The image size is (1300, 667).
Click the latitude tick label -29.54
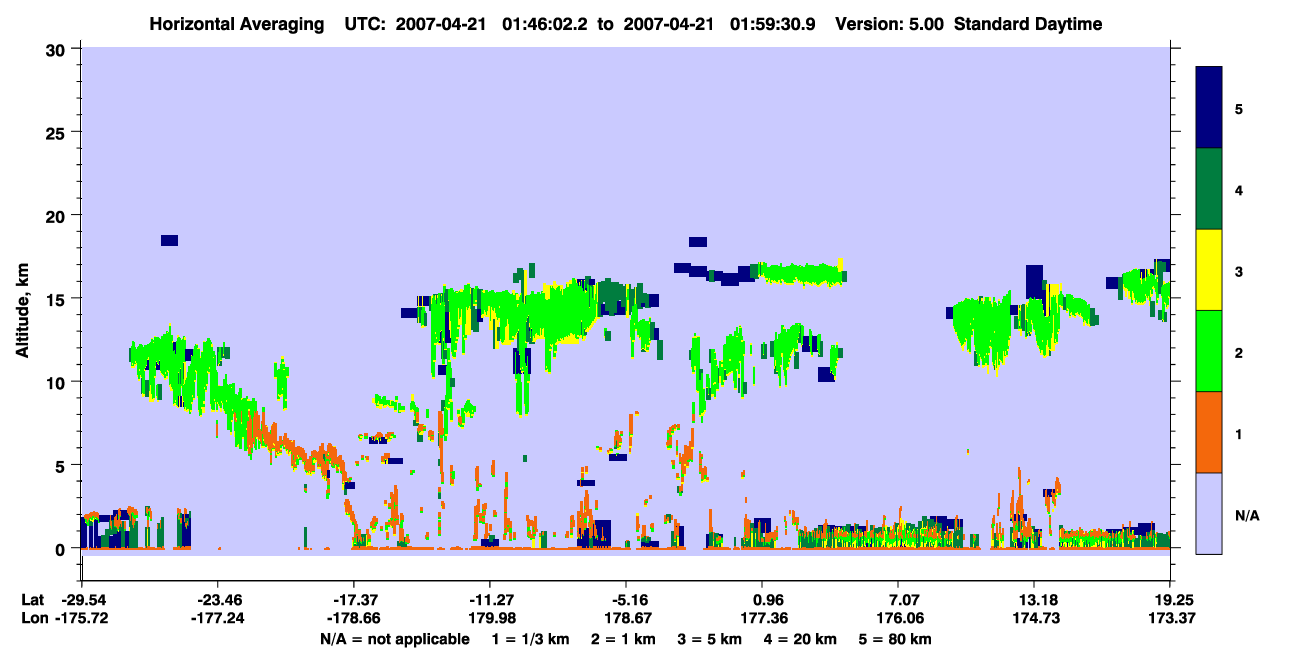pos(82,600)
